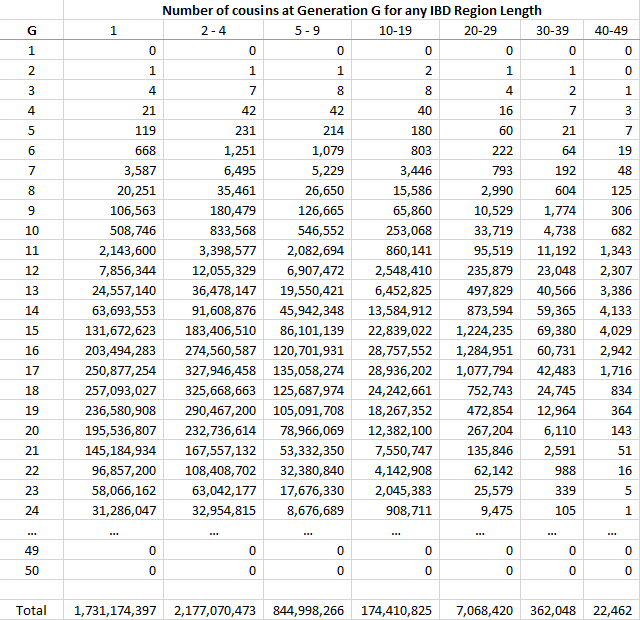Click the cell containing 257,093,027
Viewport: 640px width, 620px height.
tap(113, 390)
